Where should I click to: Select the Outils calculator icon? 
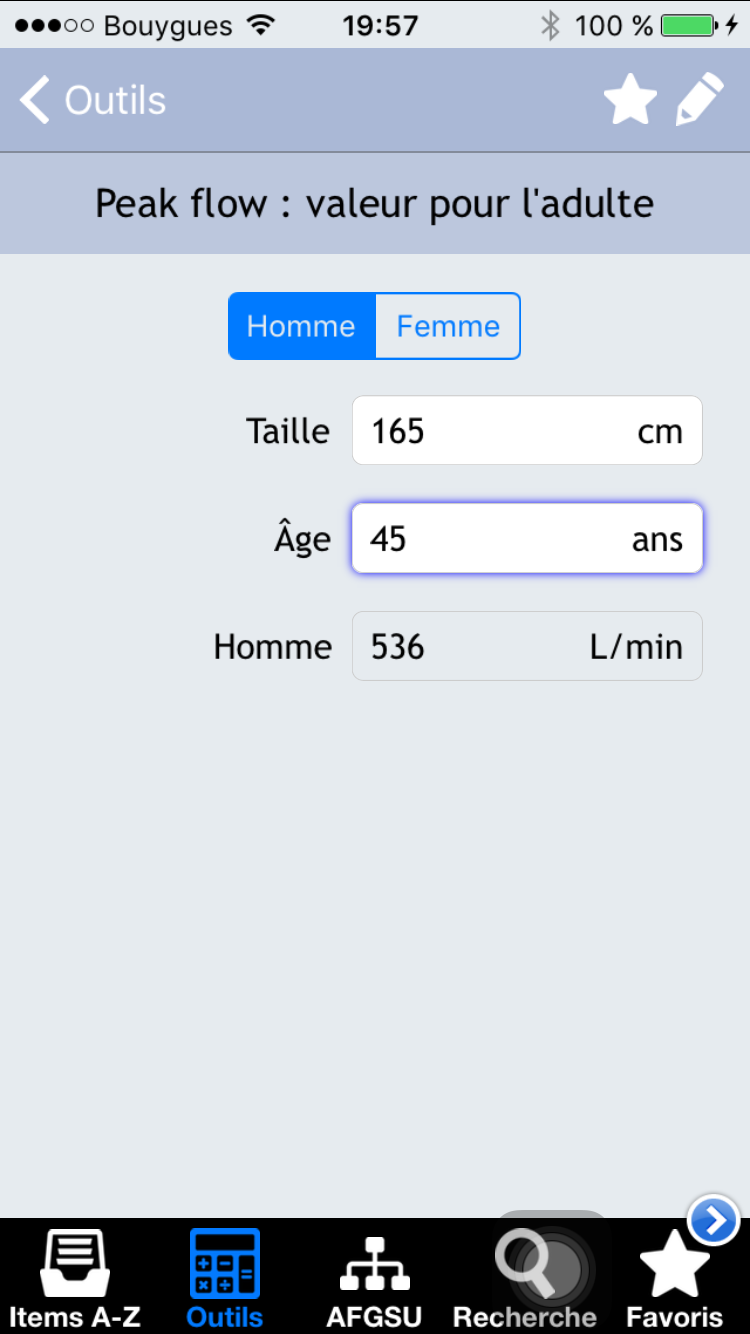pos(225,1263)
